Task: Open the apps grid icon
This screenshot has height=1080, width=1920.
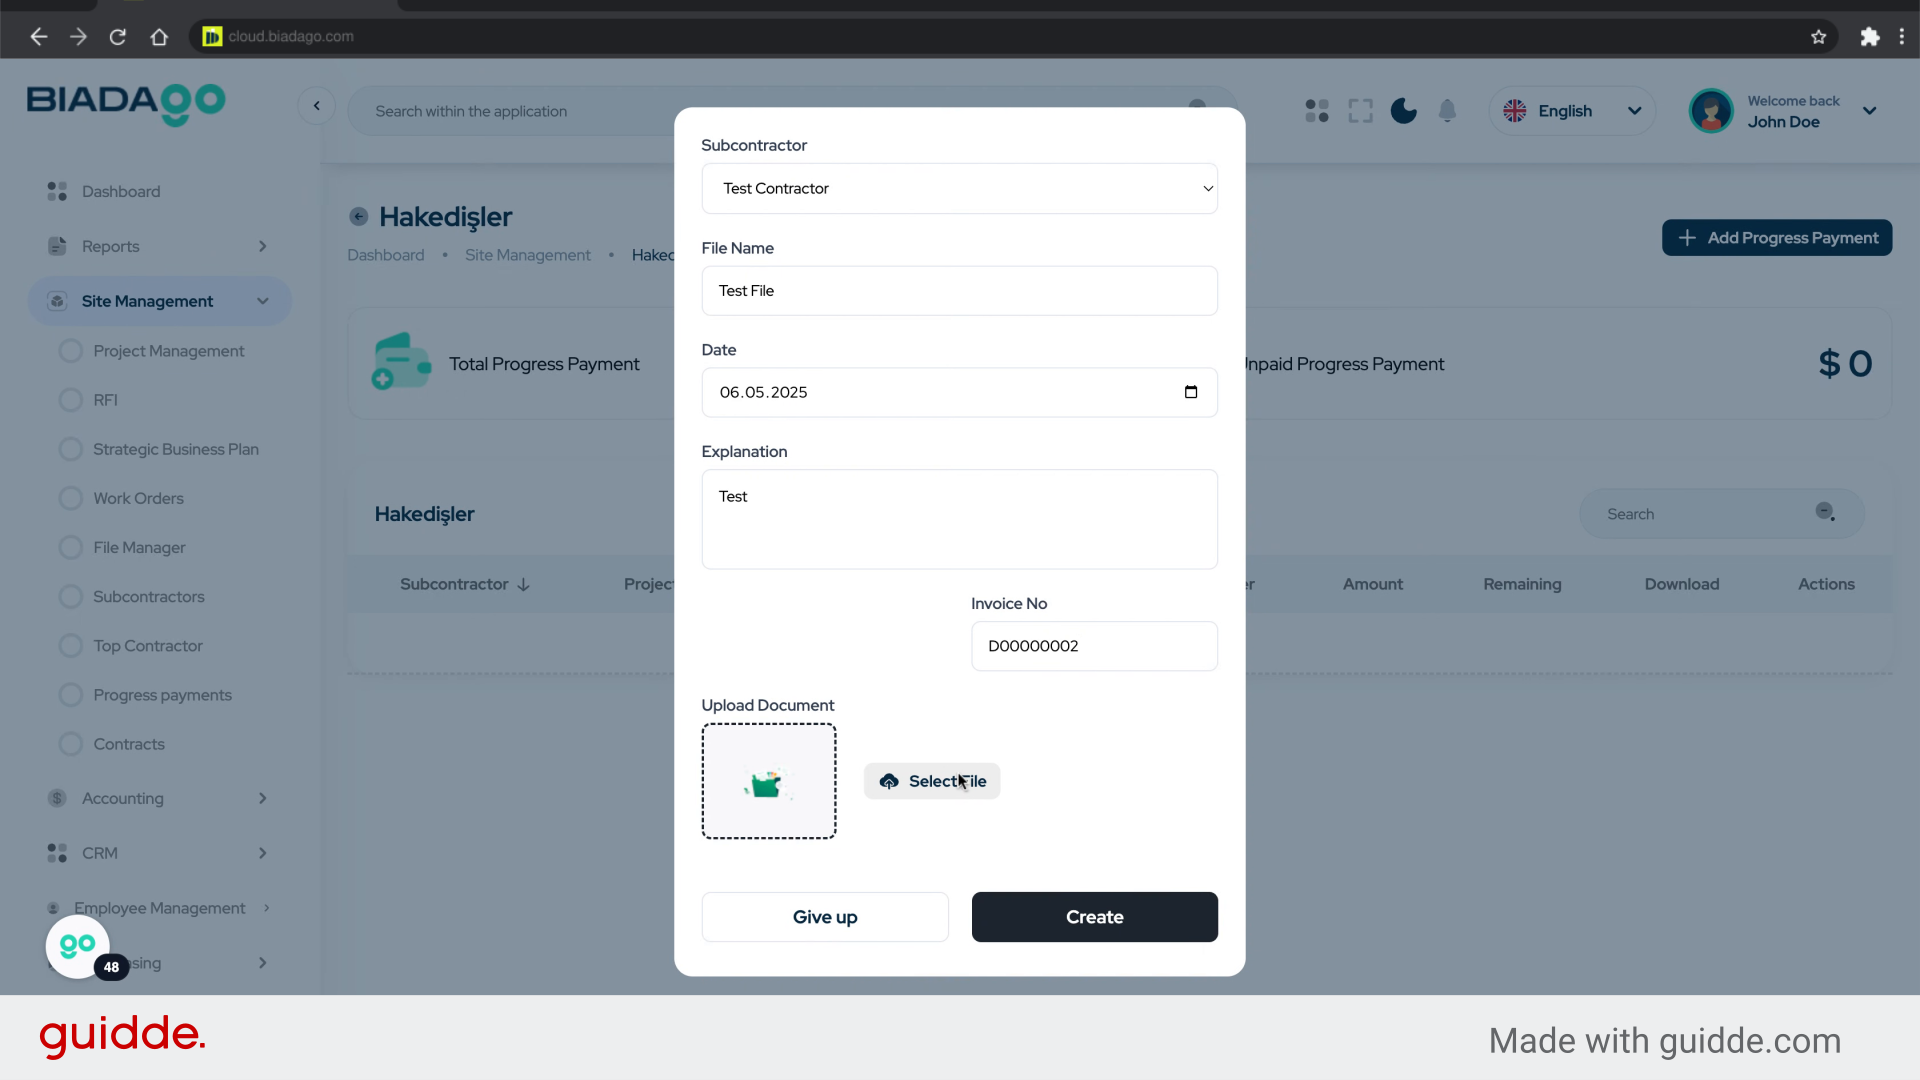Action: [1317, 111]
